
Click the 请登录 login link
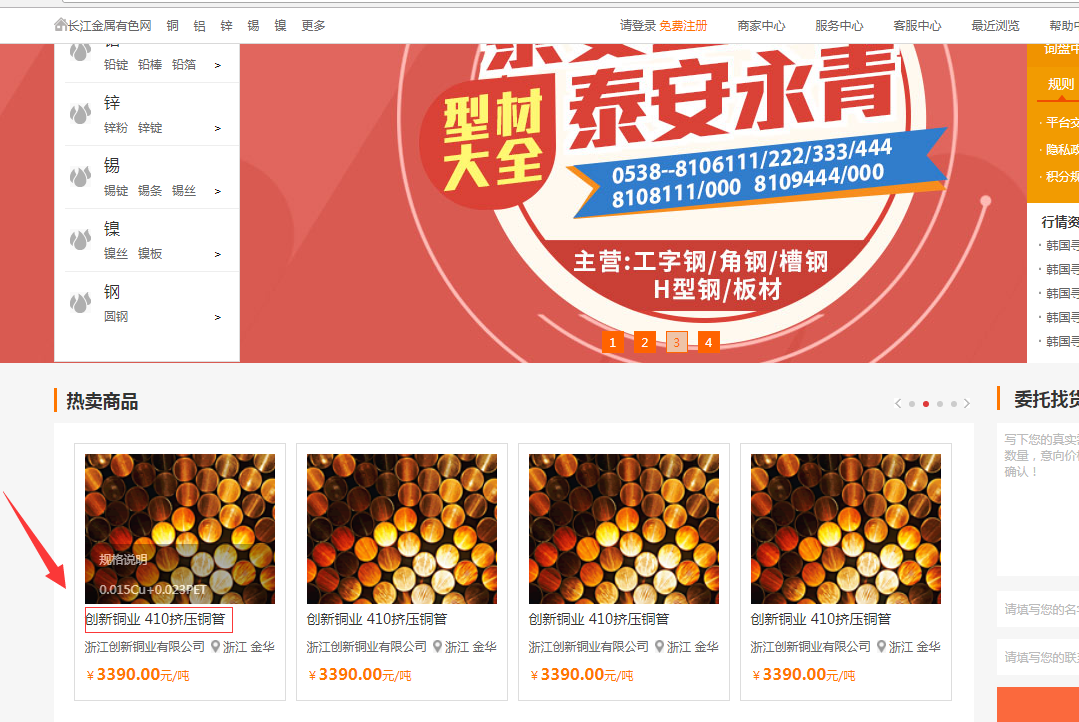click(638, 25)
